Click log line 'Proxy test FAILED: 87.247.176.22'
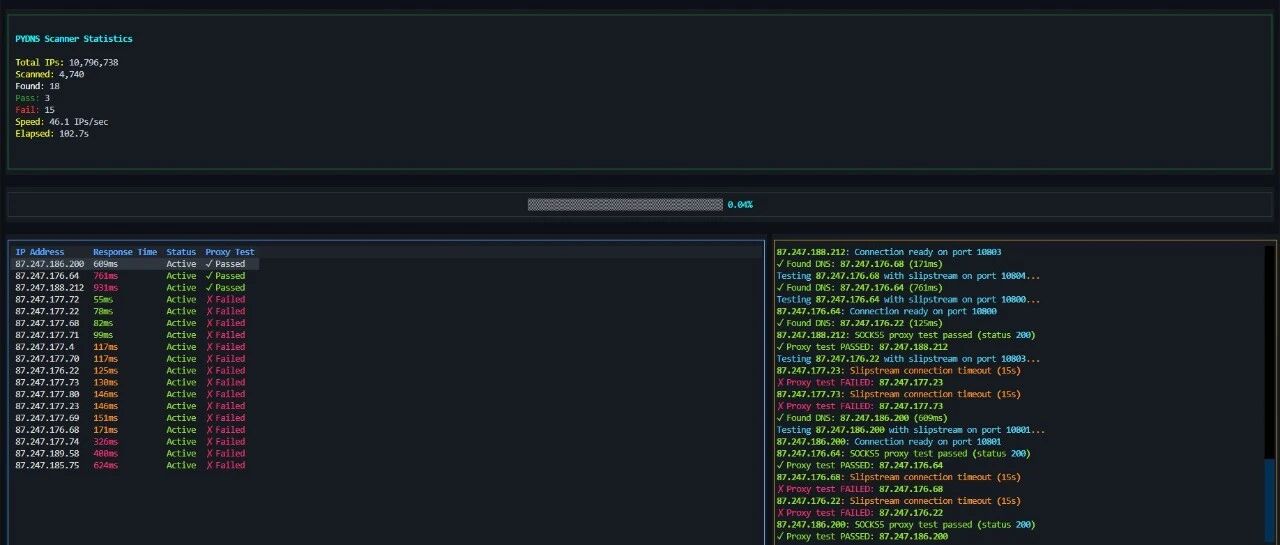This screenshot has height=545, width=1280. pos(860,513)
